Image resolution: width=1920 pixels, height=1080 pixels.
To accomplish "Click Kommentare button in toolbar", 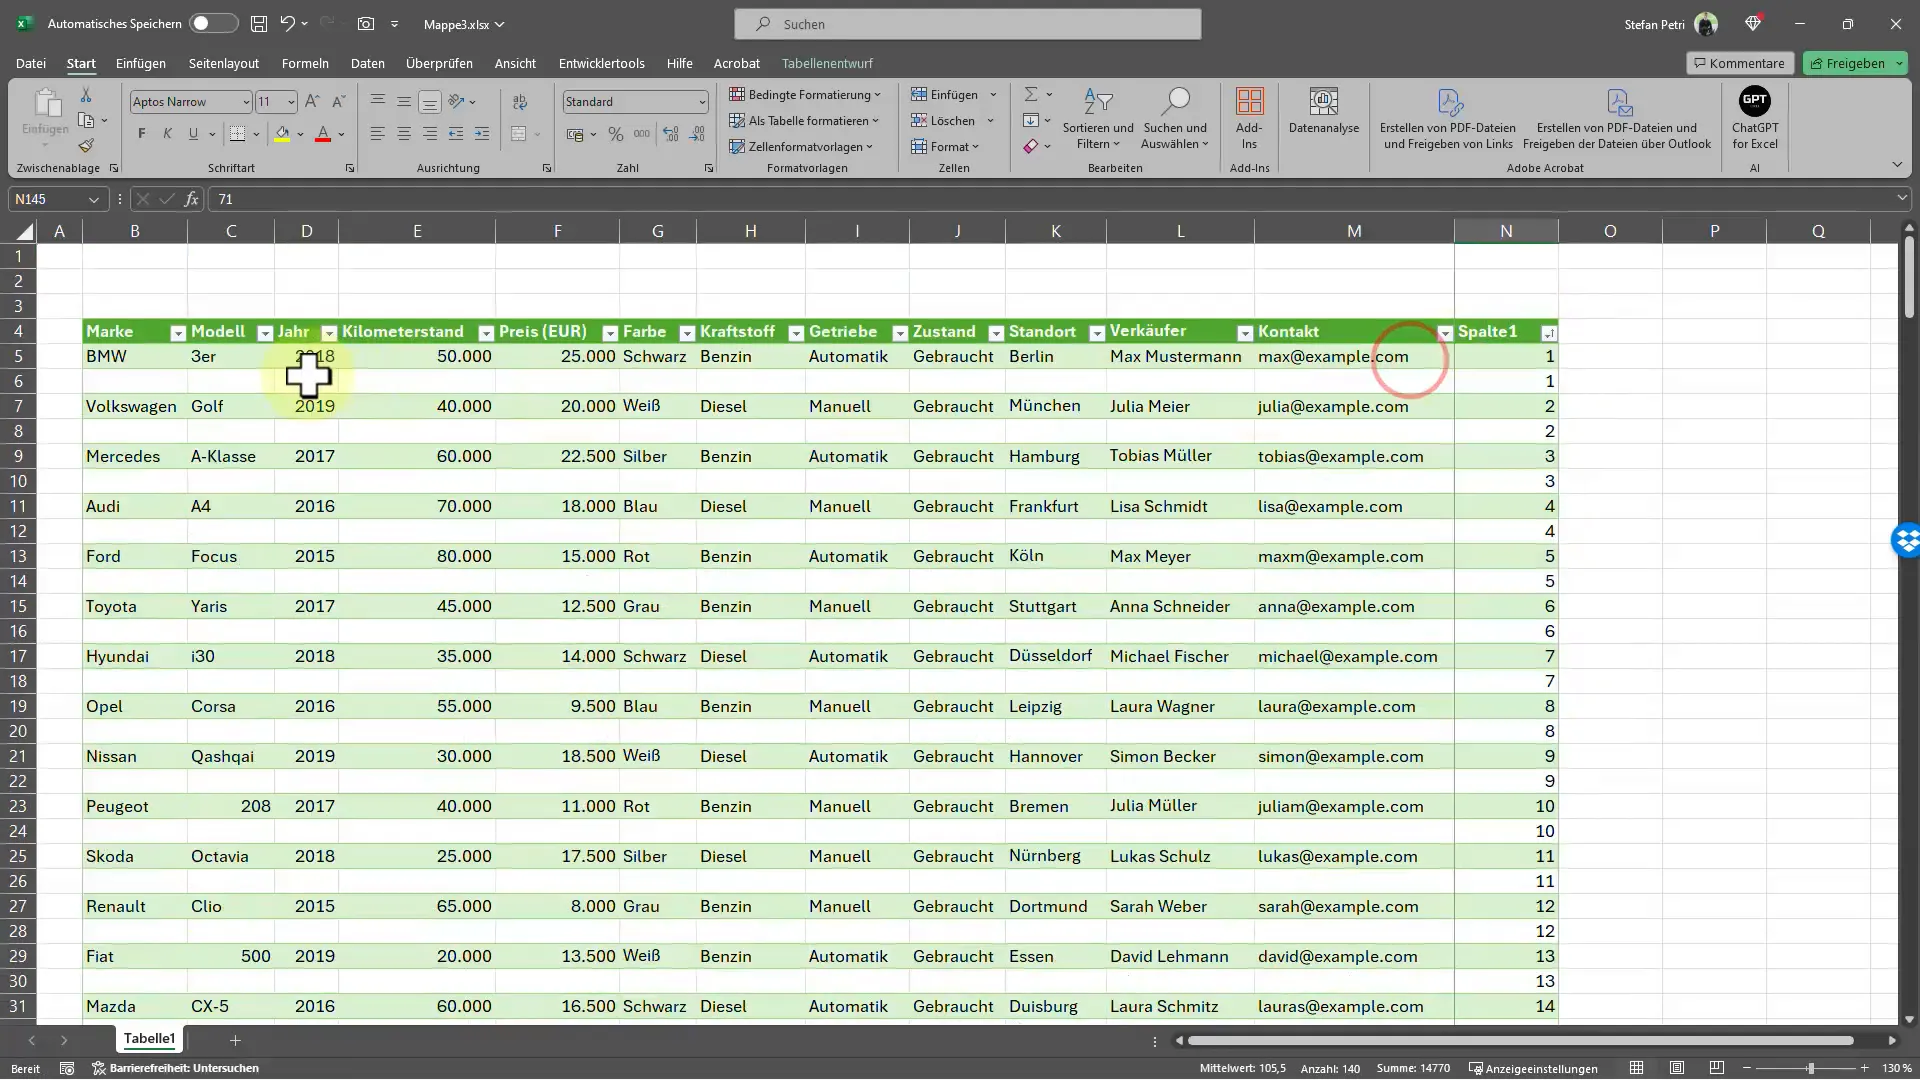I will click(1739, 62).
